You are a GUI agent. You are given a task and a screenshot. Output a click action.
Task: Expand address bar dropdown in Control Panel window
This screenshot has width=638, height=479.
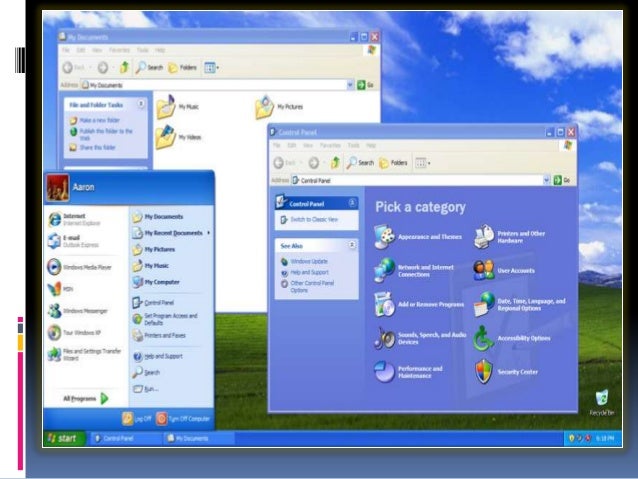(546, 180)
